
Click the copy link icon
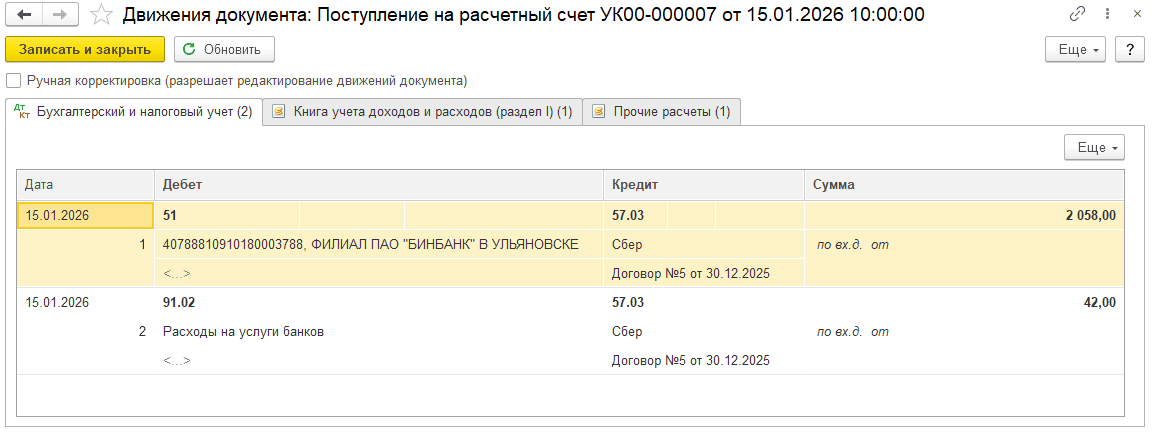(1078, 15)
